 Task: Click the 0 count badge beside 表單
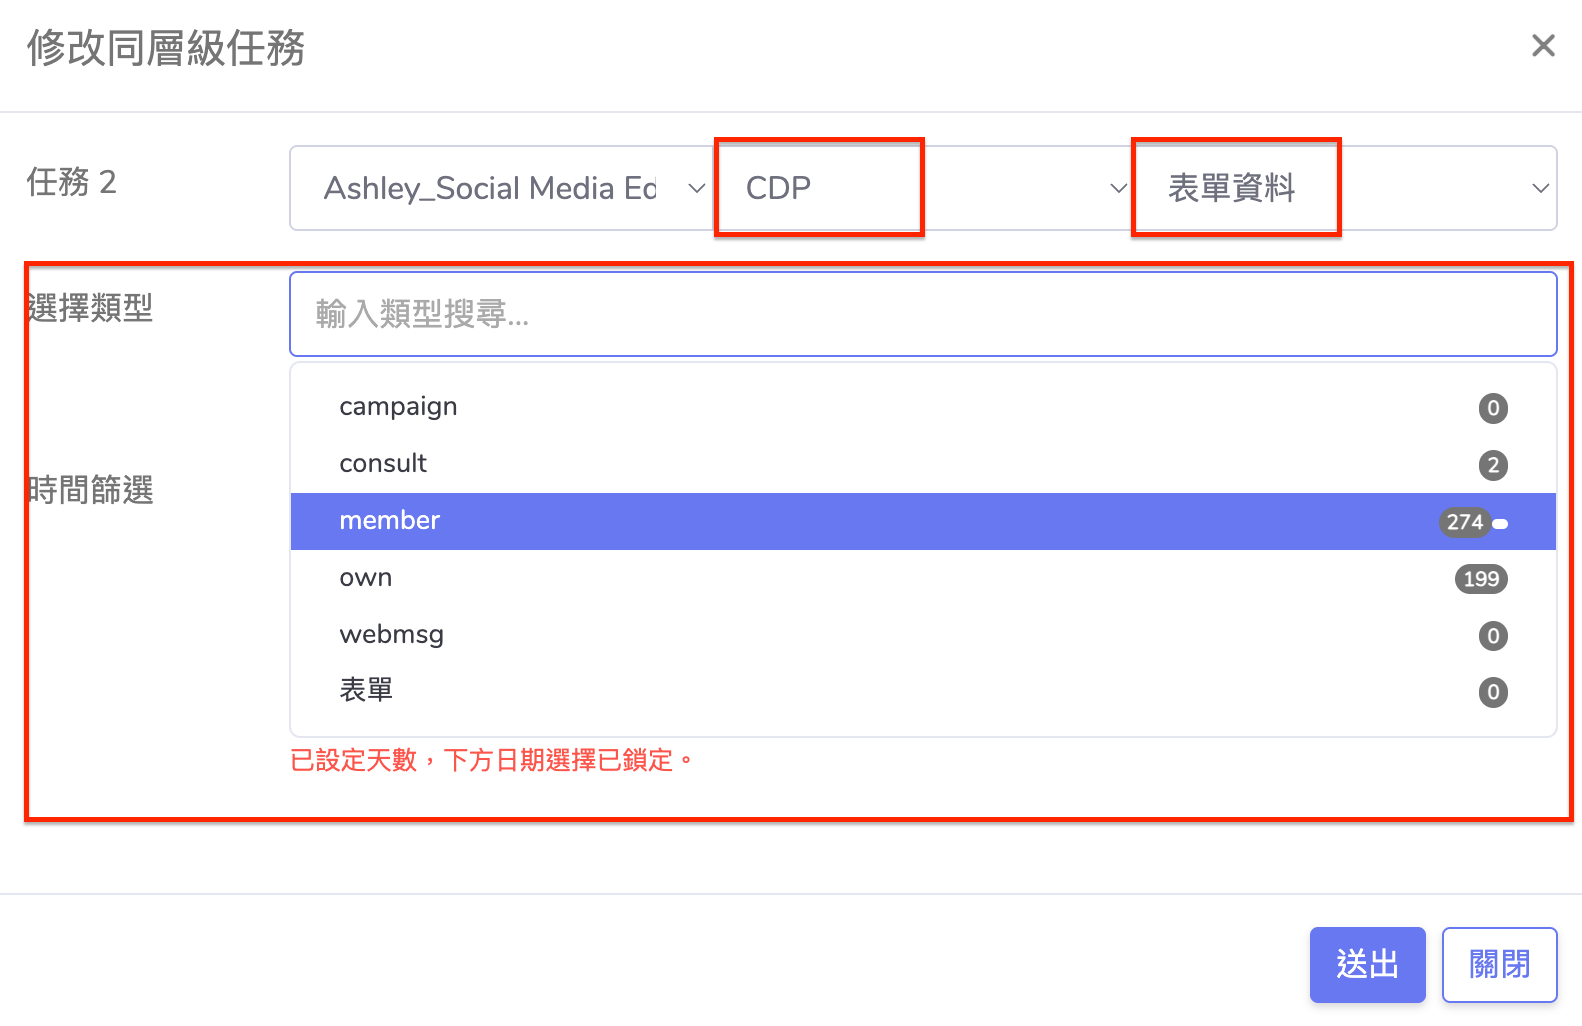1493,692
